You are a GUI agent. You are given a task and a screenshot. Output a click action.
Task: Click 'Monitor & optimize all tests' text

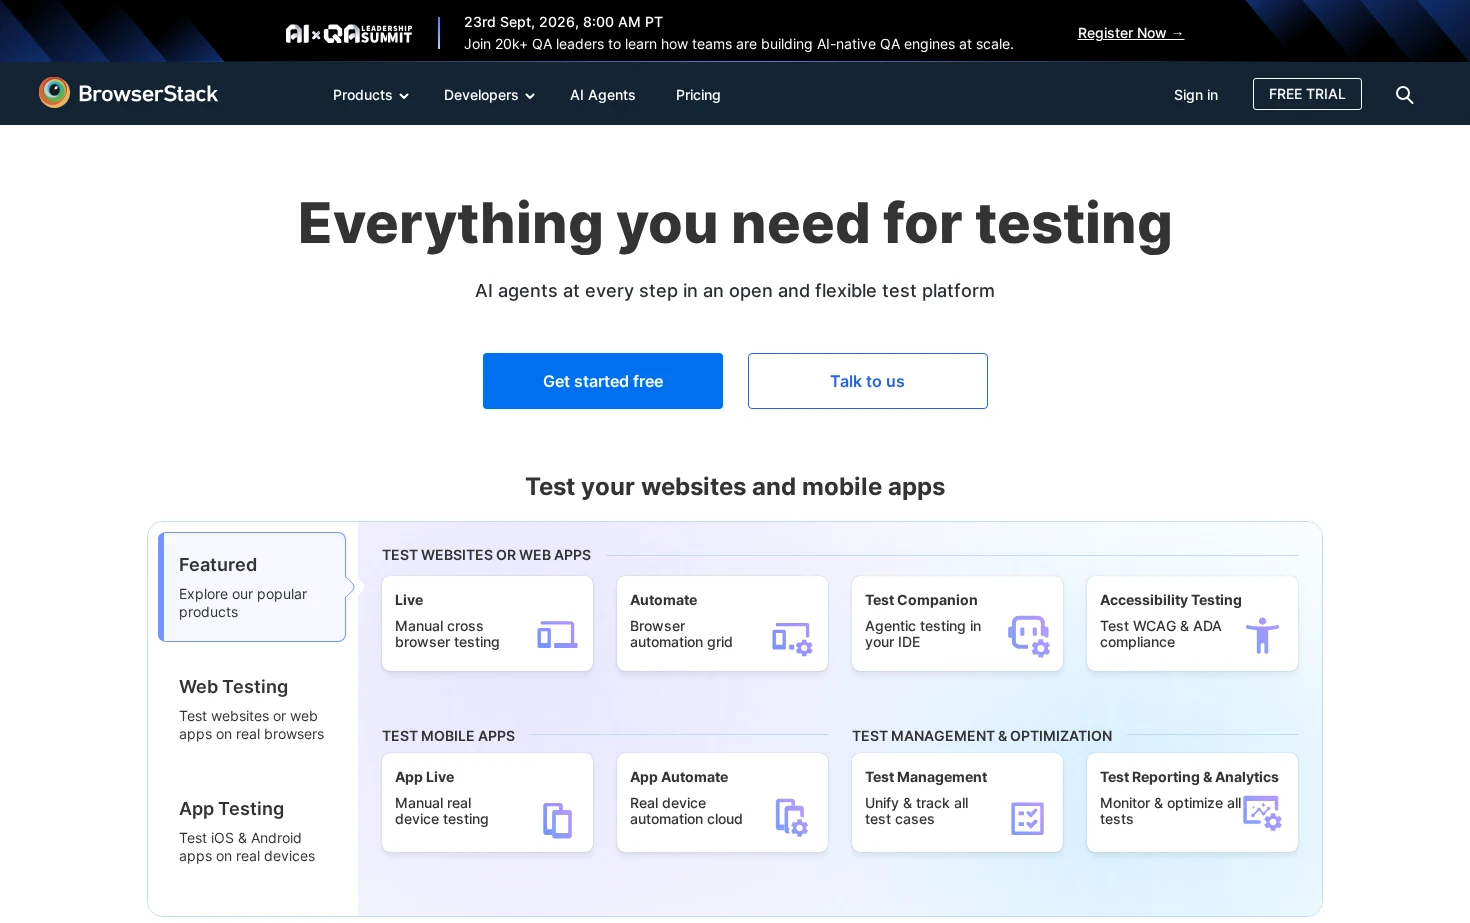[1170, 811]
